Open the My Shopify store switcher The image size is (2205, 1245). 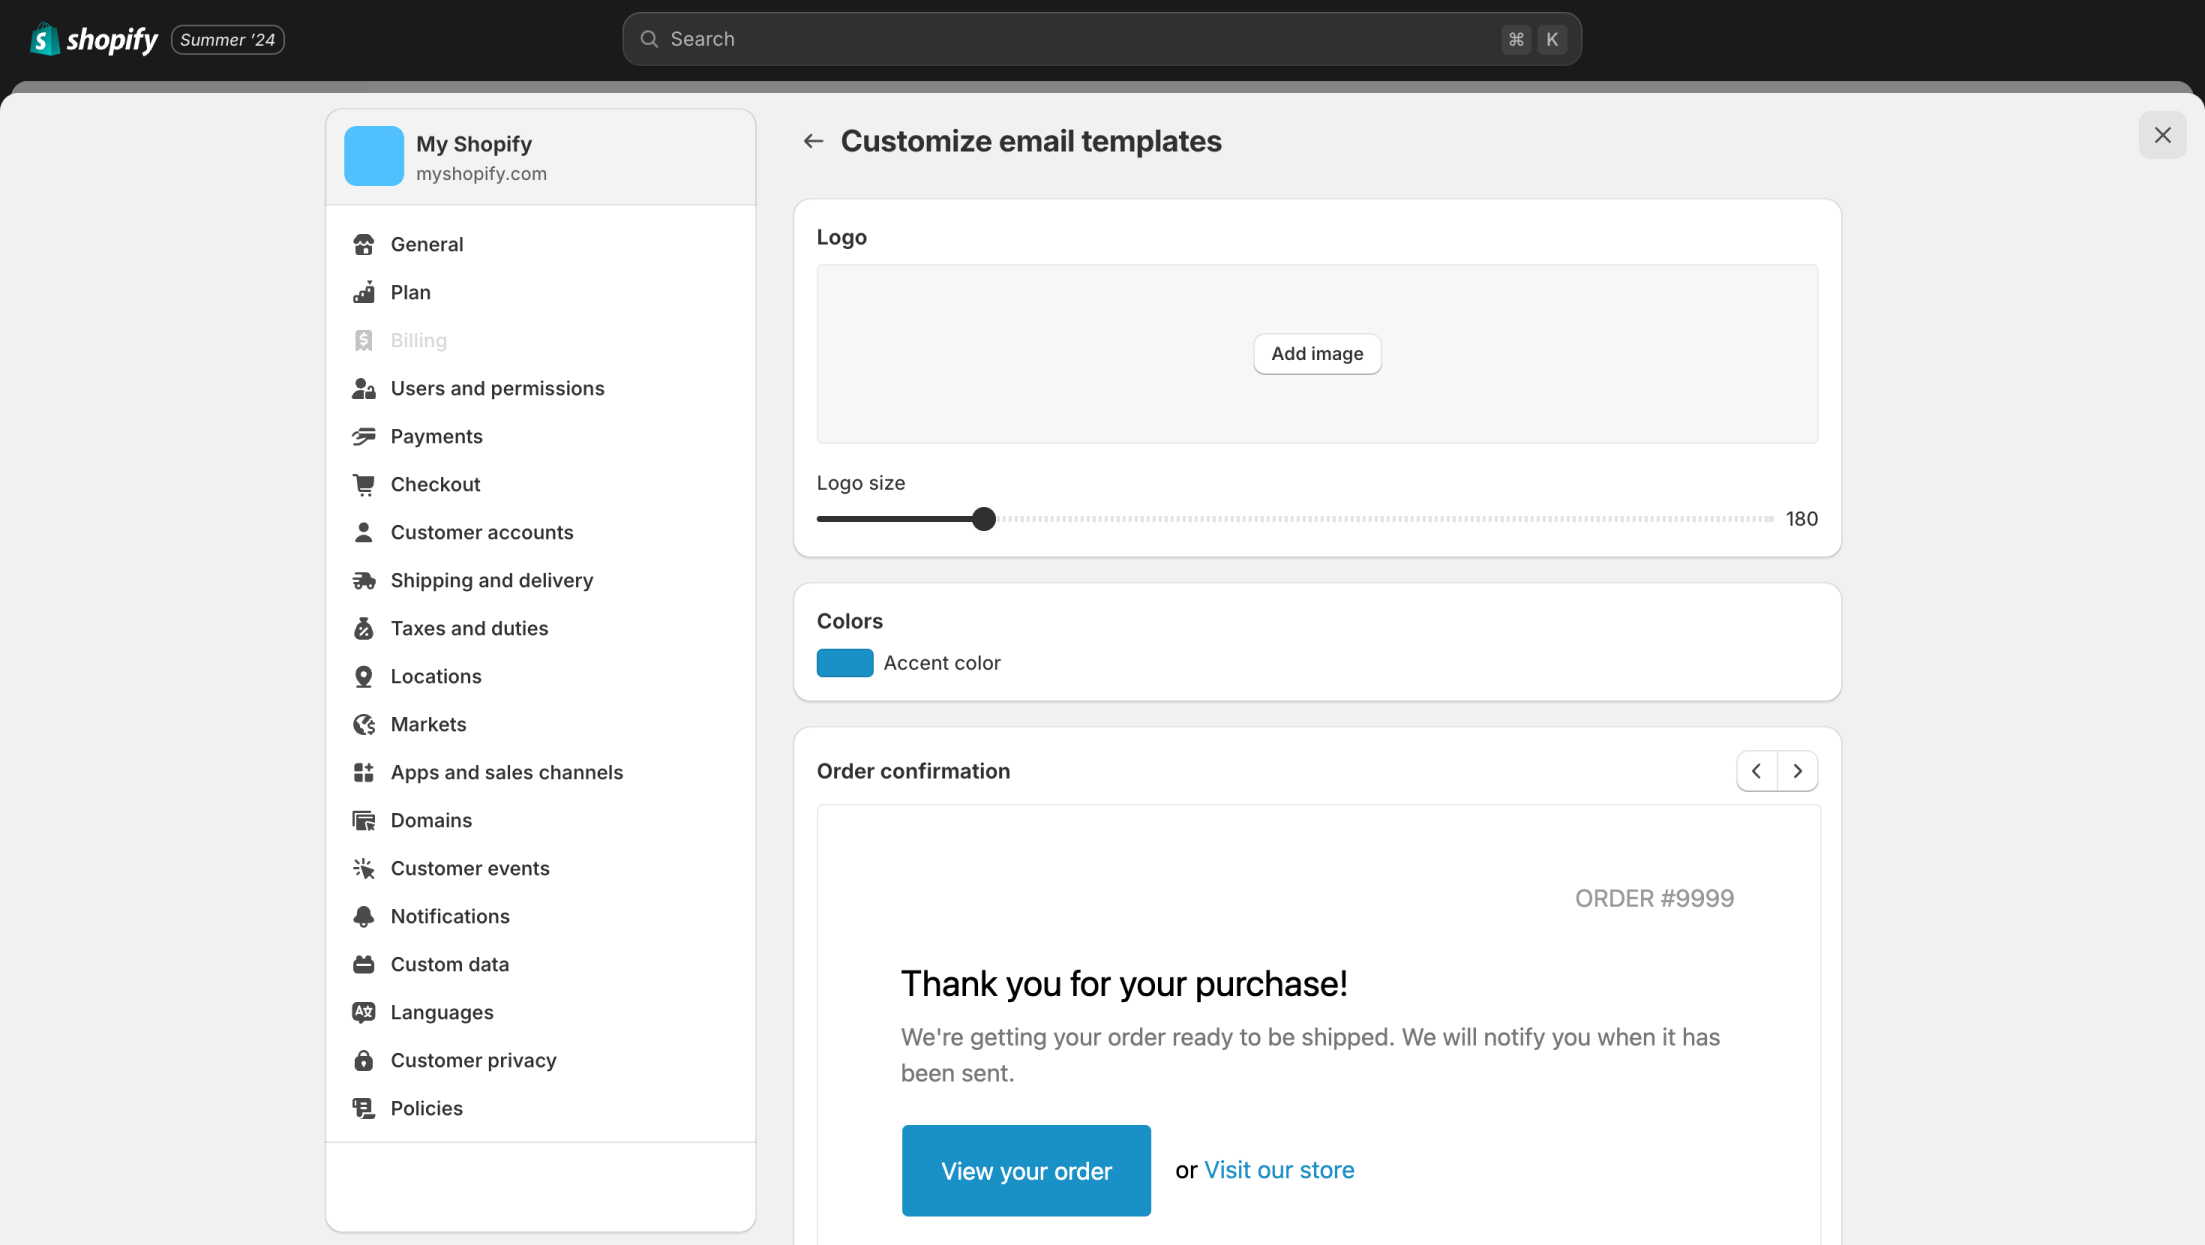click(540, 157)
